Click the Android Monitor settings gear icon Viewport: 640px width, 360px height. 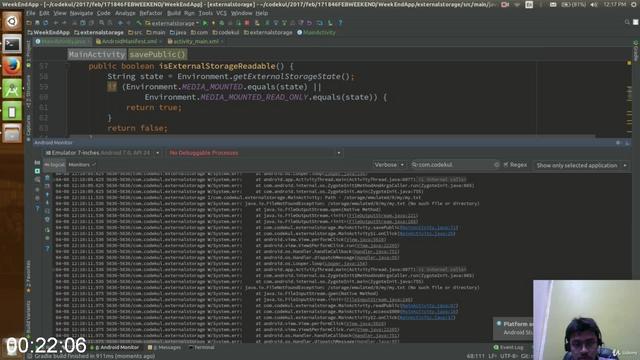point(618,143)
